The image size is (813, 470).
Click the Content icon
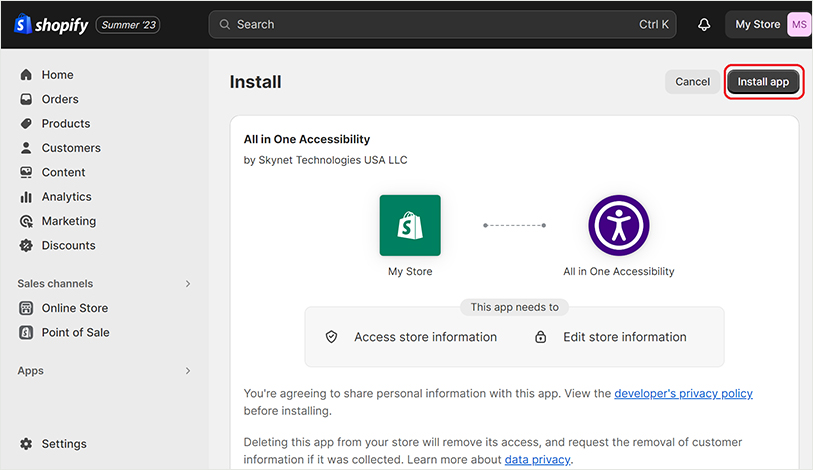tap(26, 172)
